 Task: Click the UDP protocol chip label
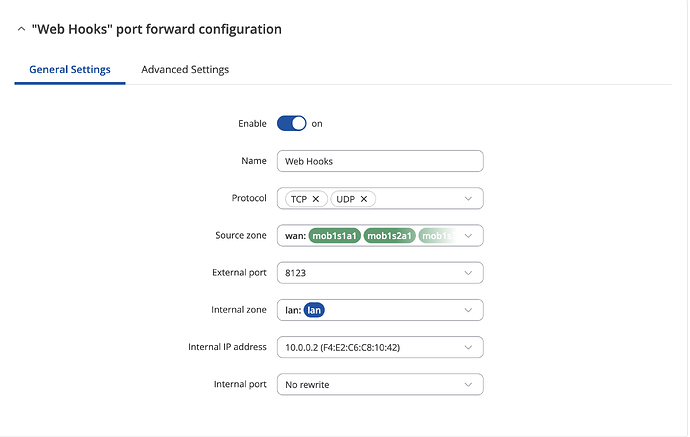[x=345, y=199]
